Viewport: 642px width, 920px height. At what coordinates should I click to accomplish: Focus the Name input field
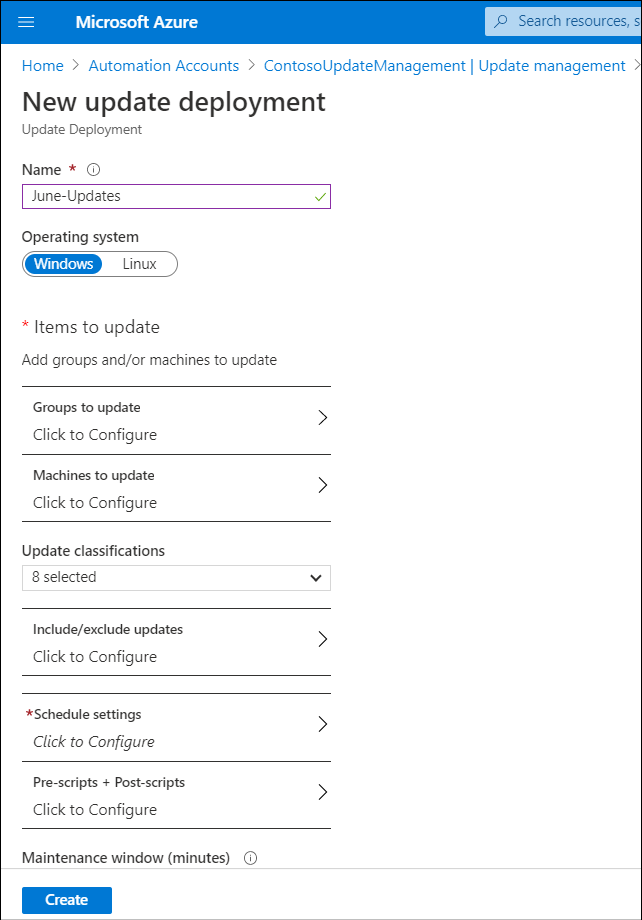click(176, 197)
